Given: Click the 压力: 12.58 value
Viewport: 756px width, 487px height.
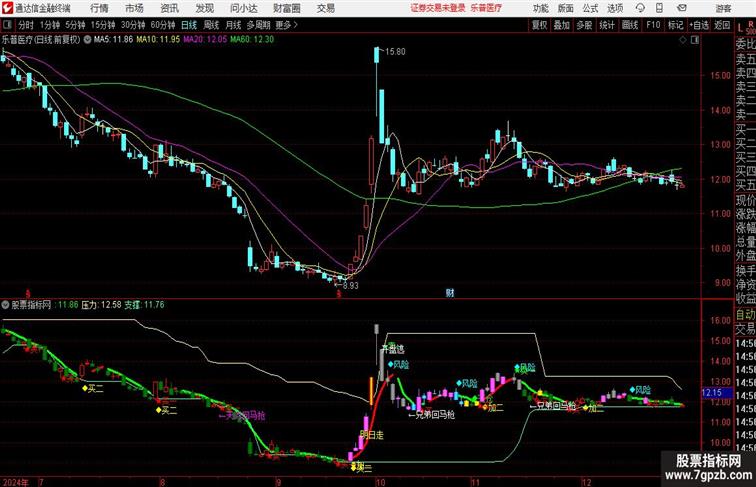Looking at the screenshot, I should click(101, 305).
